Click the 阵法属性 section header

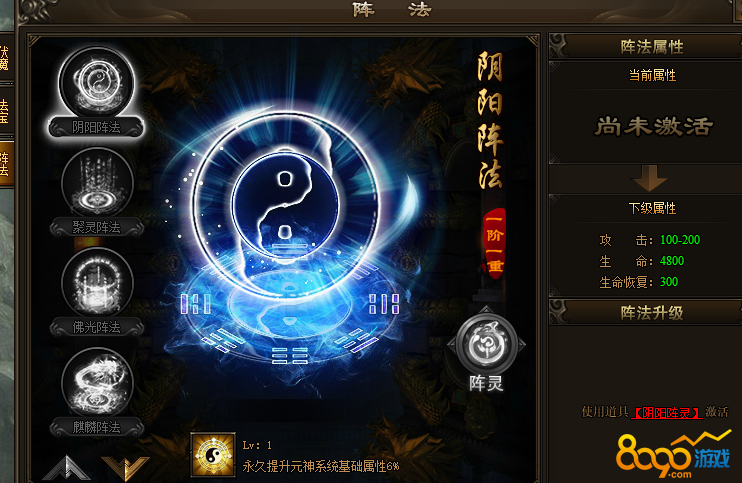click(x=651, y=47)
